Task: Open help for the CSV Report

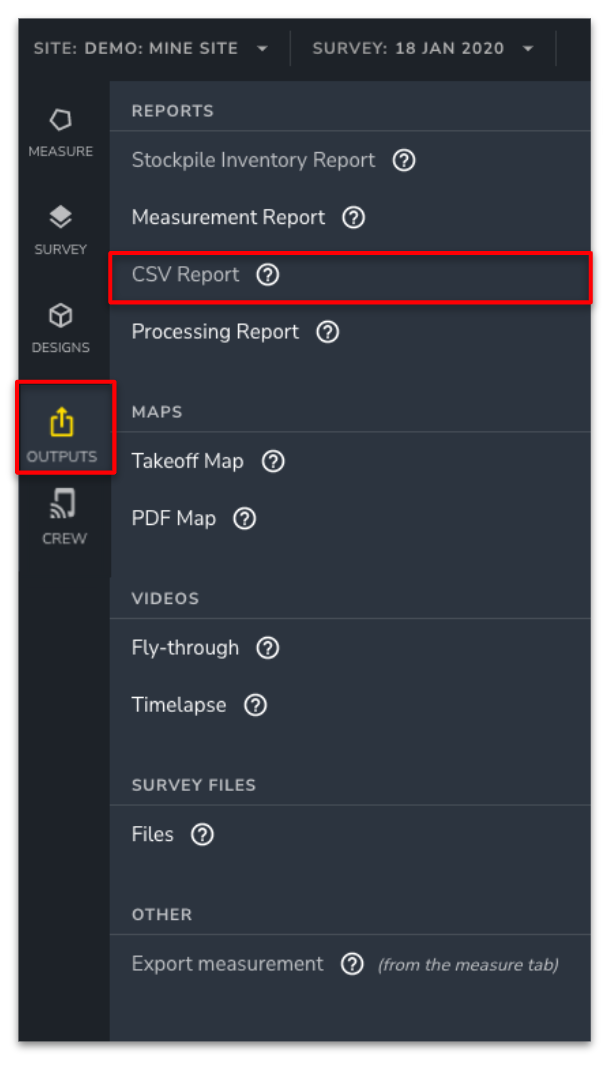Action: point(267,275)
